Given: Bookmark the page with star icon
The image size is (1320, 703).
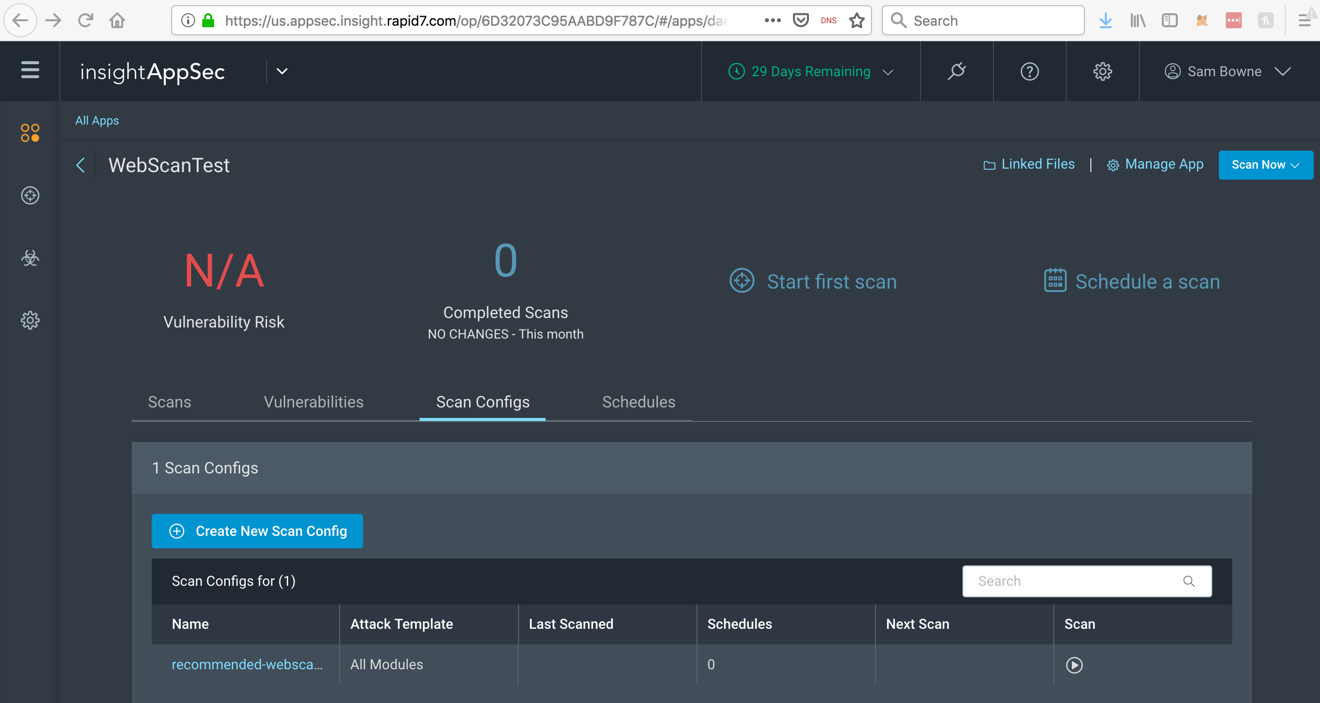Looking at the screenshot, I should (x=857, y=20).
